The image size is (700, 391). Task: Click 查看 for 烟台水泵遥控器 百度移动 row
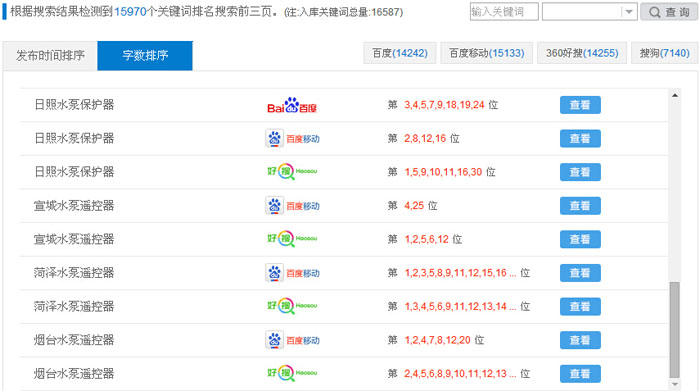tap(580, 340)
